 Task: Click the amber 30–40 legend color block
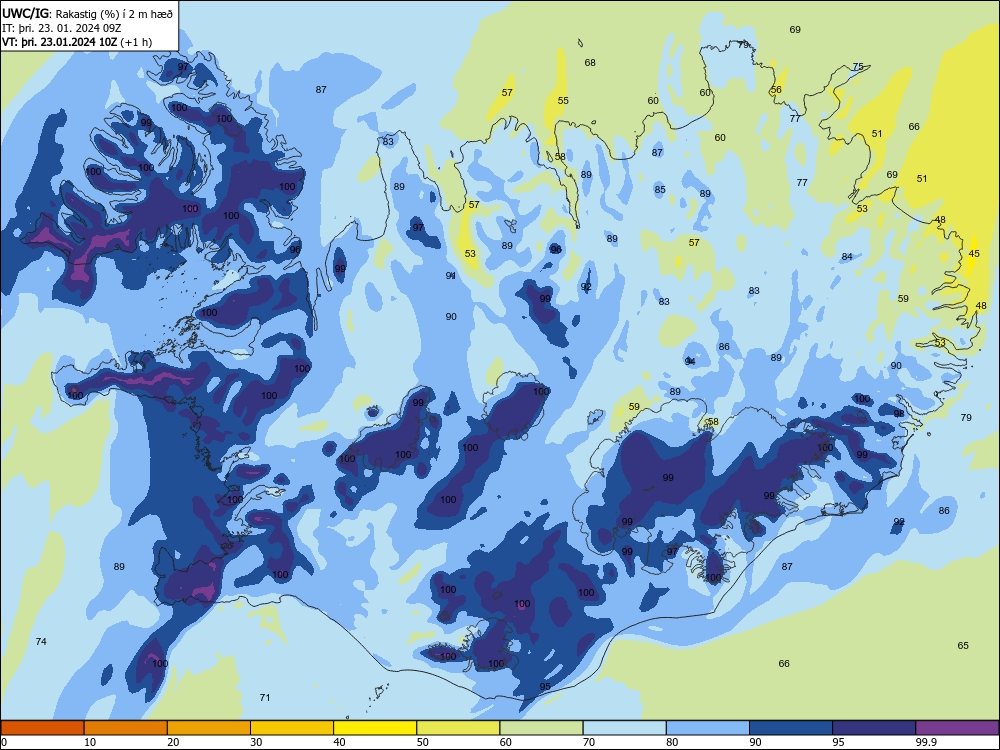(x=292, y=728)
